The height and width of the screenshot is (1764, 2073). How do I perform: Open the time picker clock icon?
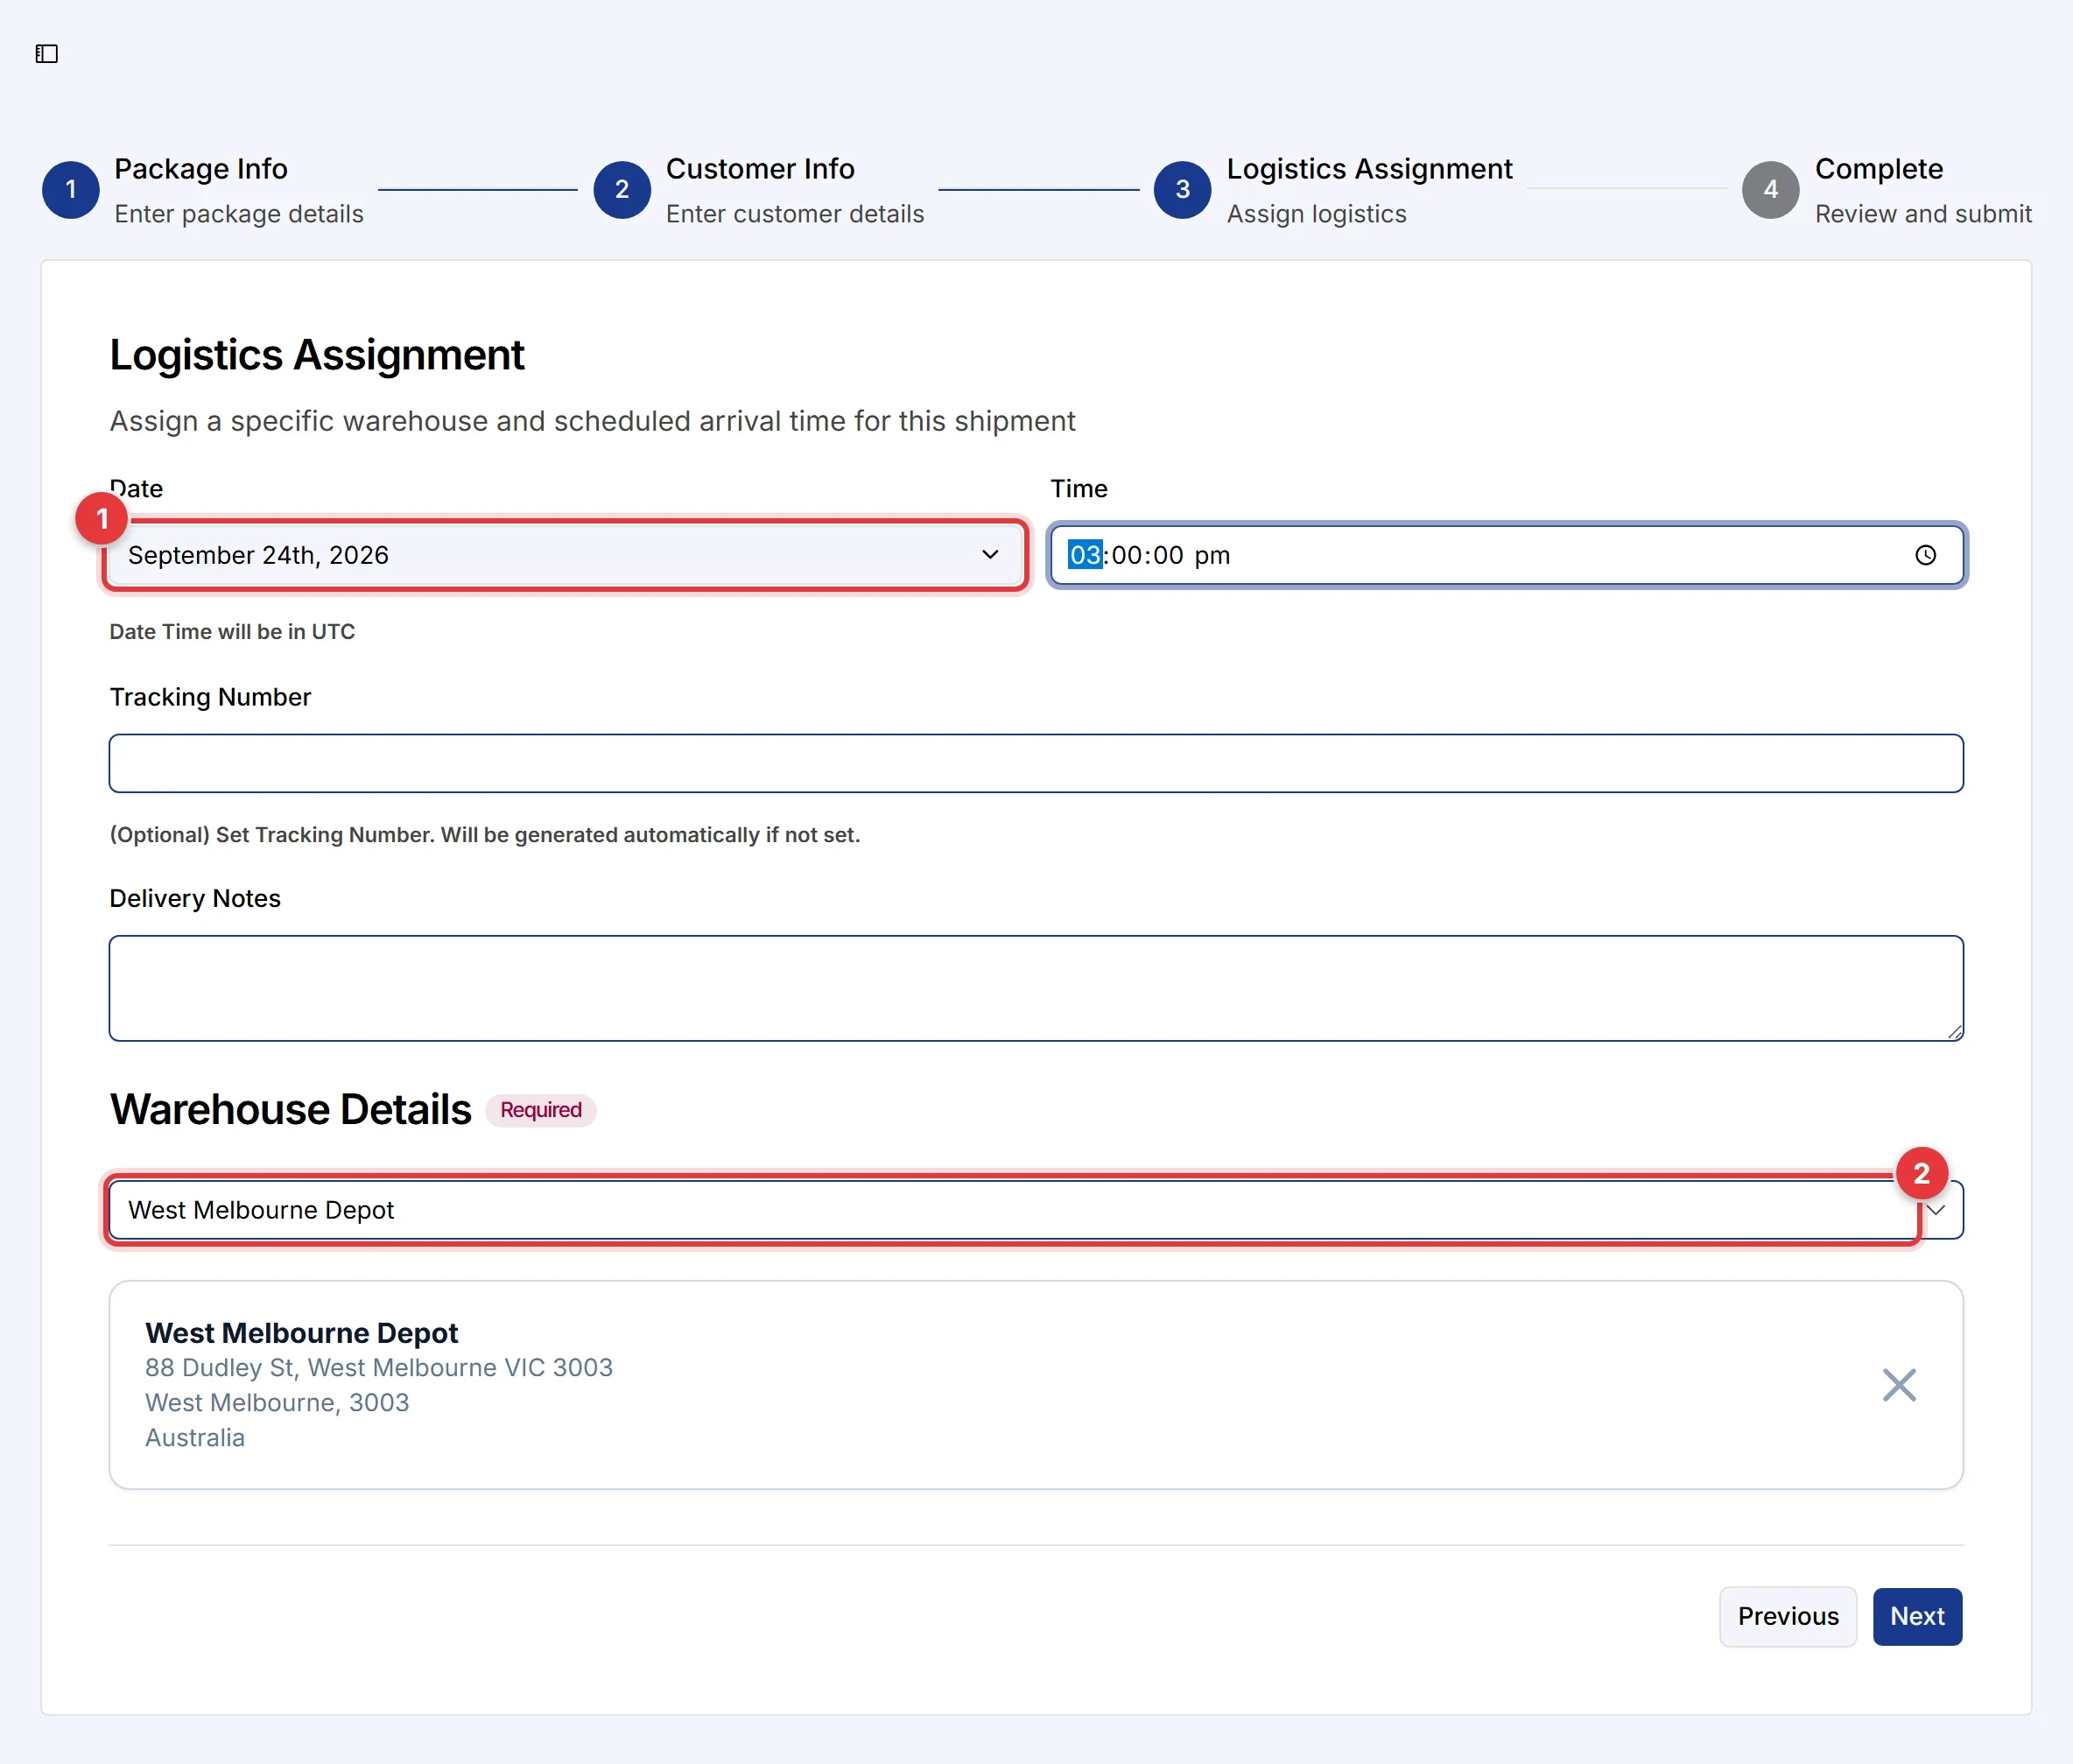click(1925, 555)
